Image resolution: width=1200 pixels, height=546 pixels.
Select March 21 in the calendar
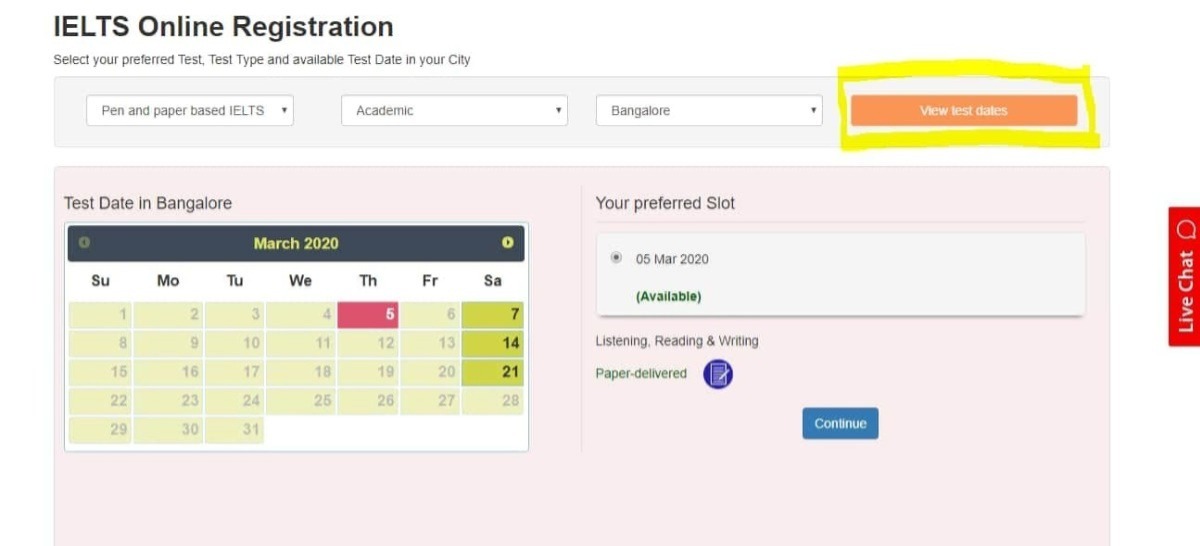[492, 372]
